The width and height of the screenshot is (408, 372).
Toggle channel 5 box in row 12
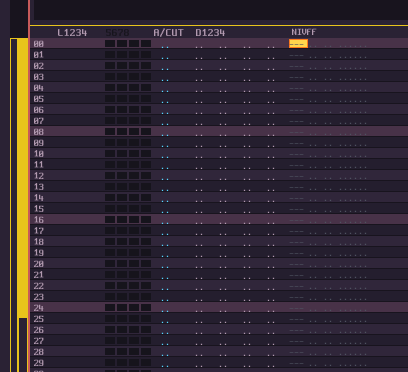[x=110, y=175]
